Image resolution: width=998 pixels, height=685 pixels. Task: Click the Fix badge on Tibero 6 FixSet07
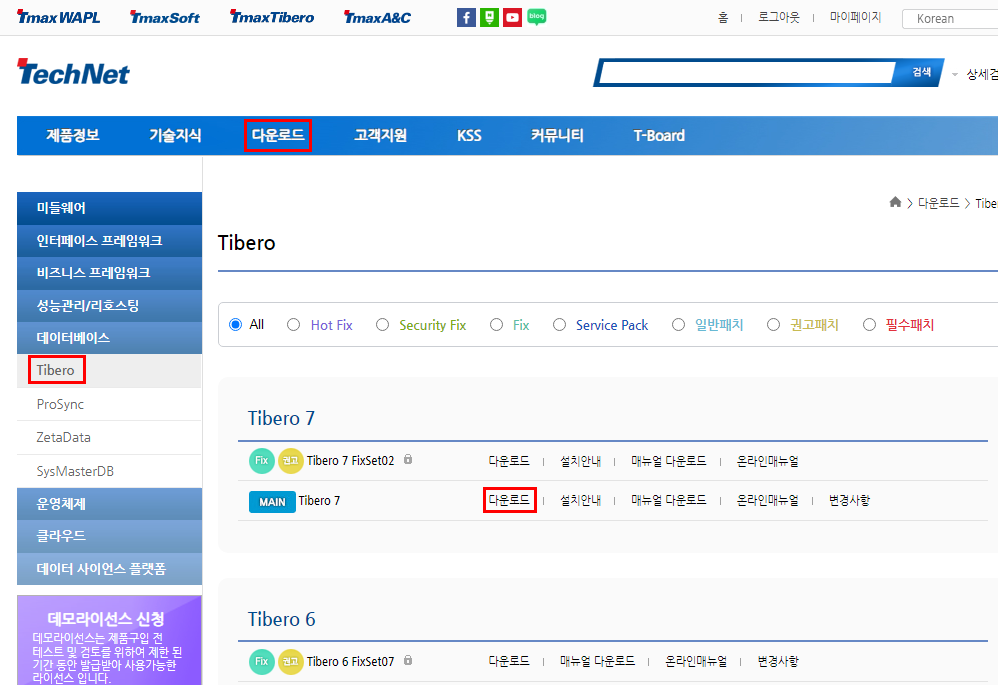[262, 661]
